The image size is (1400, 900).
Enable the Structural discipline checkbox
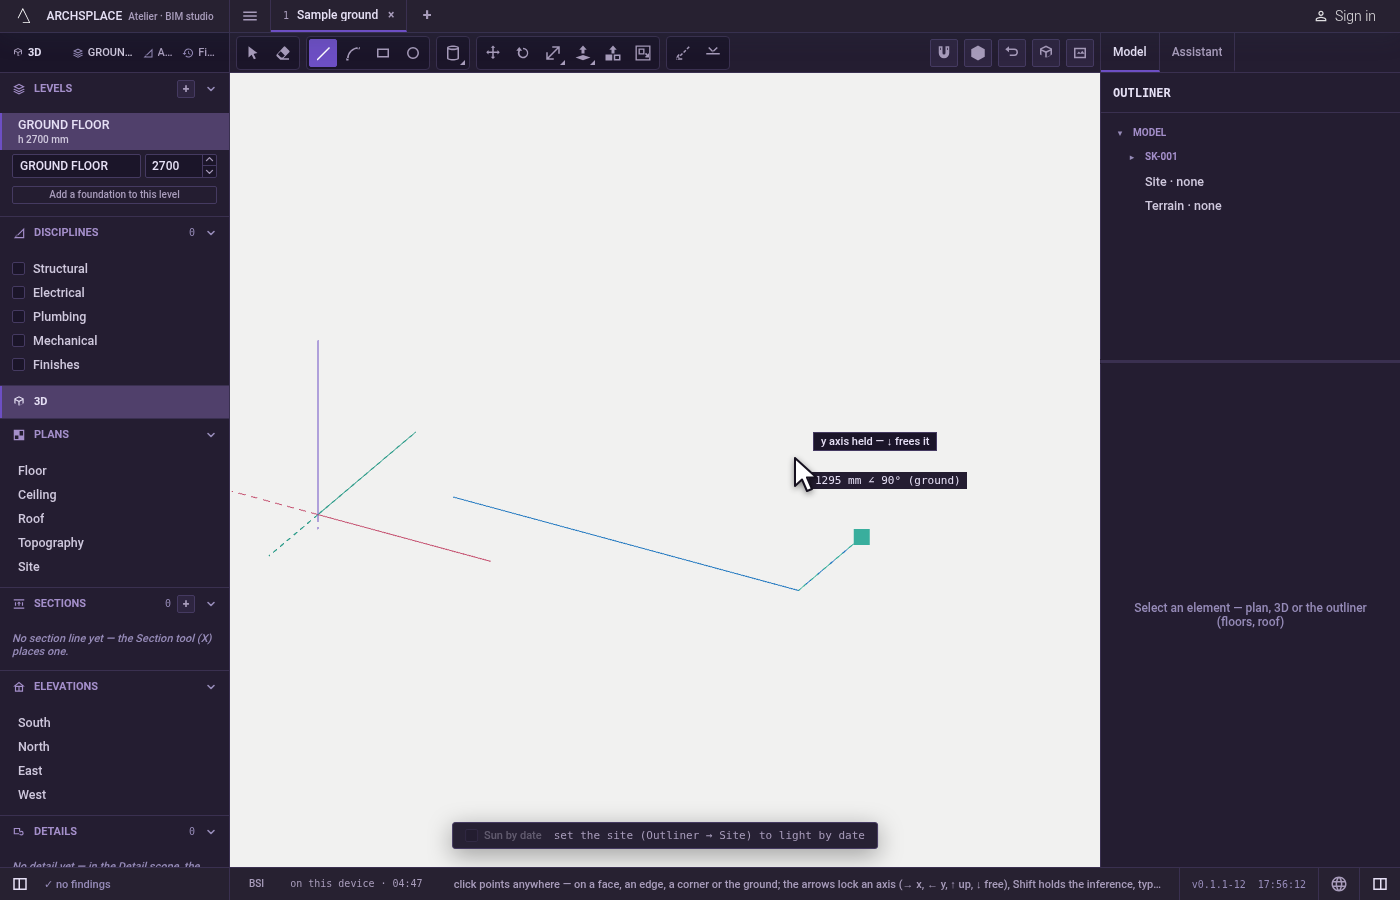(x=18, y=269)
